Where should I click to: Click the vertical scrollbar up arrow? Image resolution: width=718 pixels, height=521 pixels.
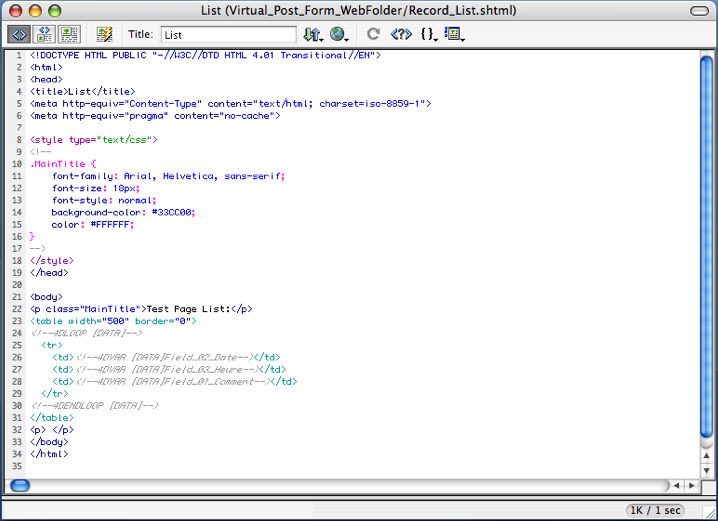(x=708, y=453)
